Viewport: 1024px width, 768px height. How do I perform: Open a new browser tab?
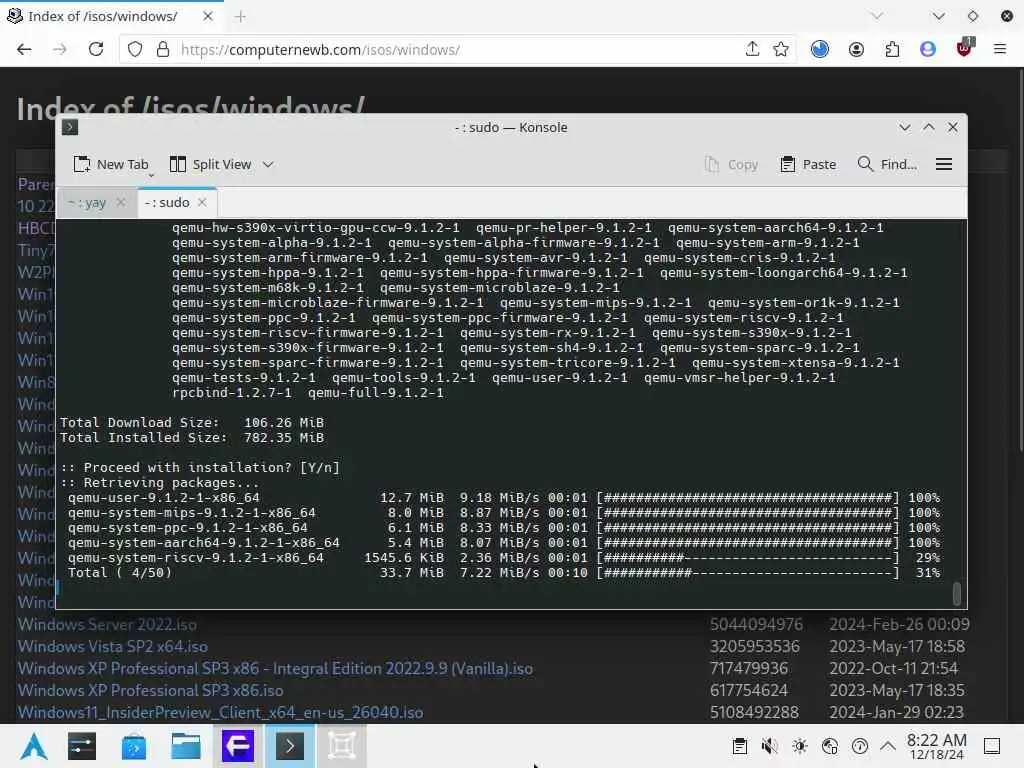[x=240, y=17]
